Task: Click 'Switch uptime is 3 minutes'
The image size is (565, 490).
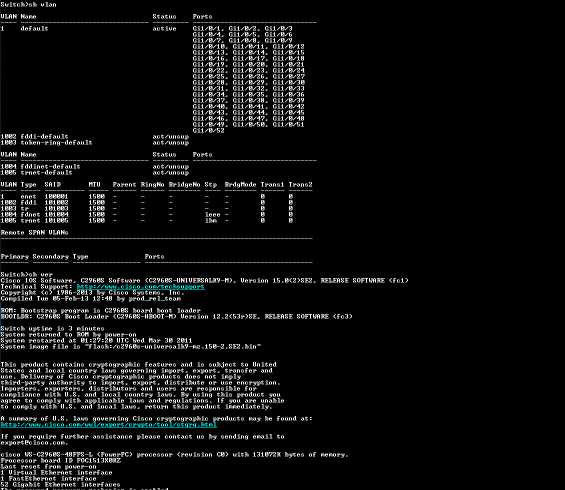Action: click(x=53, y=329)
